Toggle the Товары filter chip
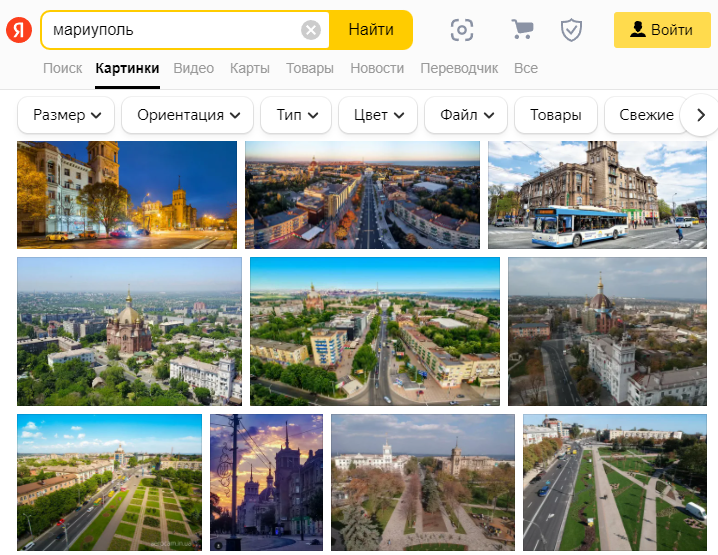Image resolution: width=718 pixels, height=555 pixels. pyautogui.click(x=555, y=115)
